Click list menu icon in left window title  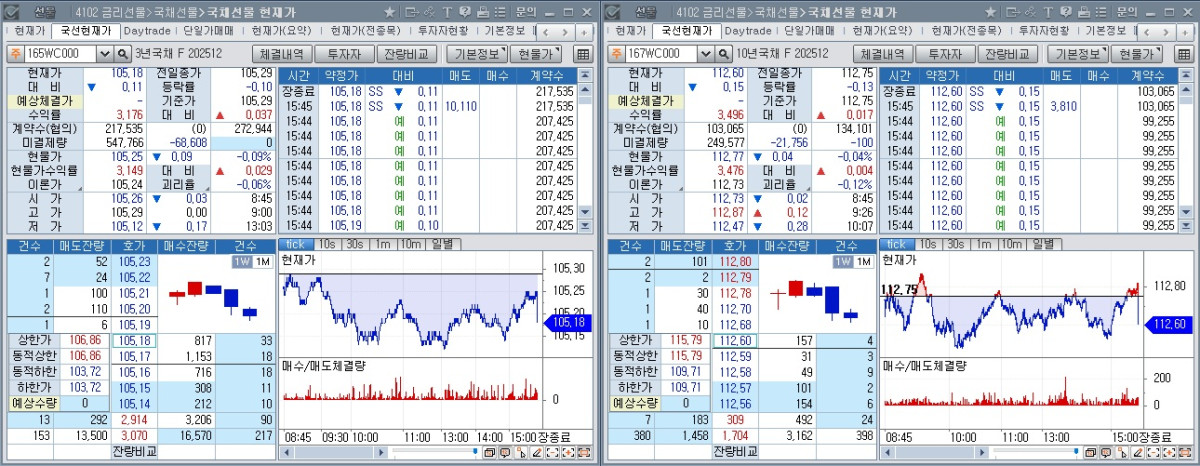point(500,12)
